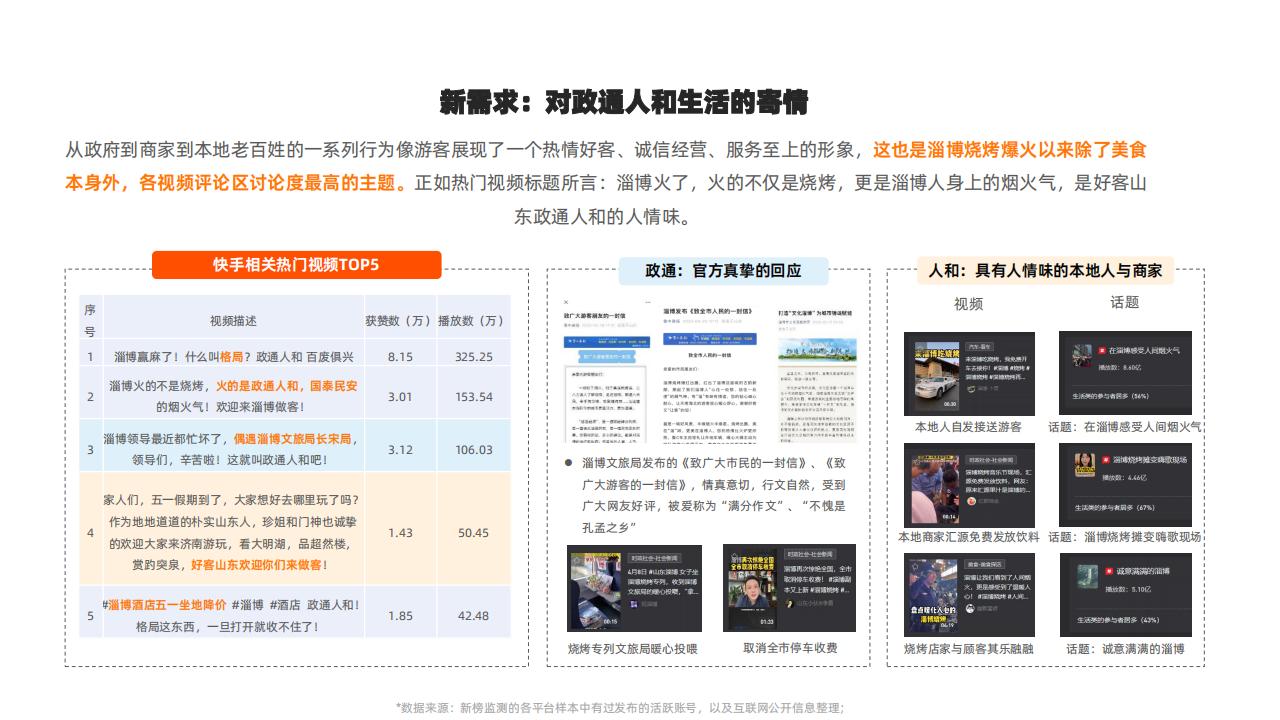Click the small X icon atop the first article screenshot
The width and height of the screenshot is (1280, 720).
pyautogui.click(x=565, y=301)
